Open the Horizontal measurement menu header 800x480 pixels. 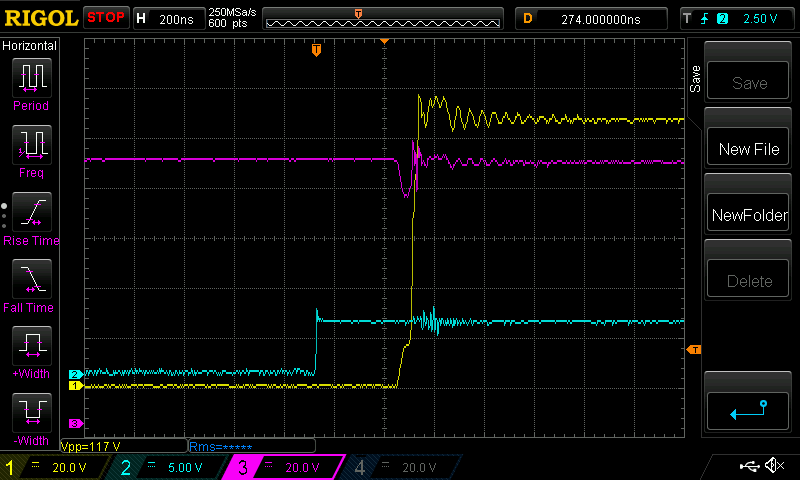(x=30, y=46)
